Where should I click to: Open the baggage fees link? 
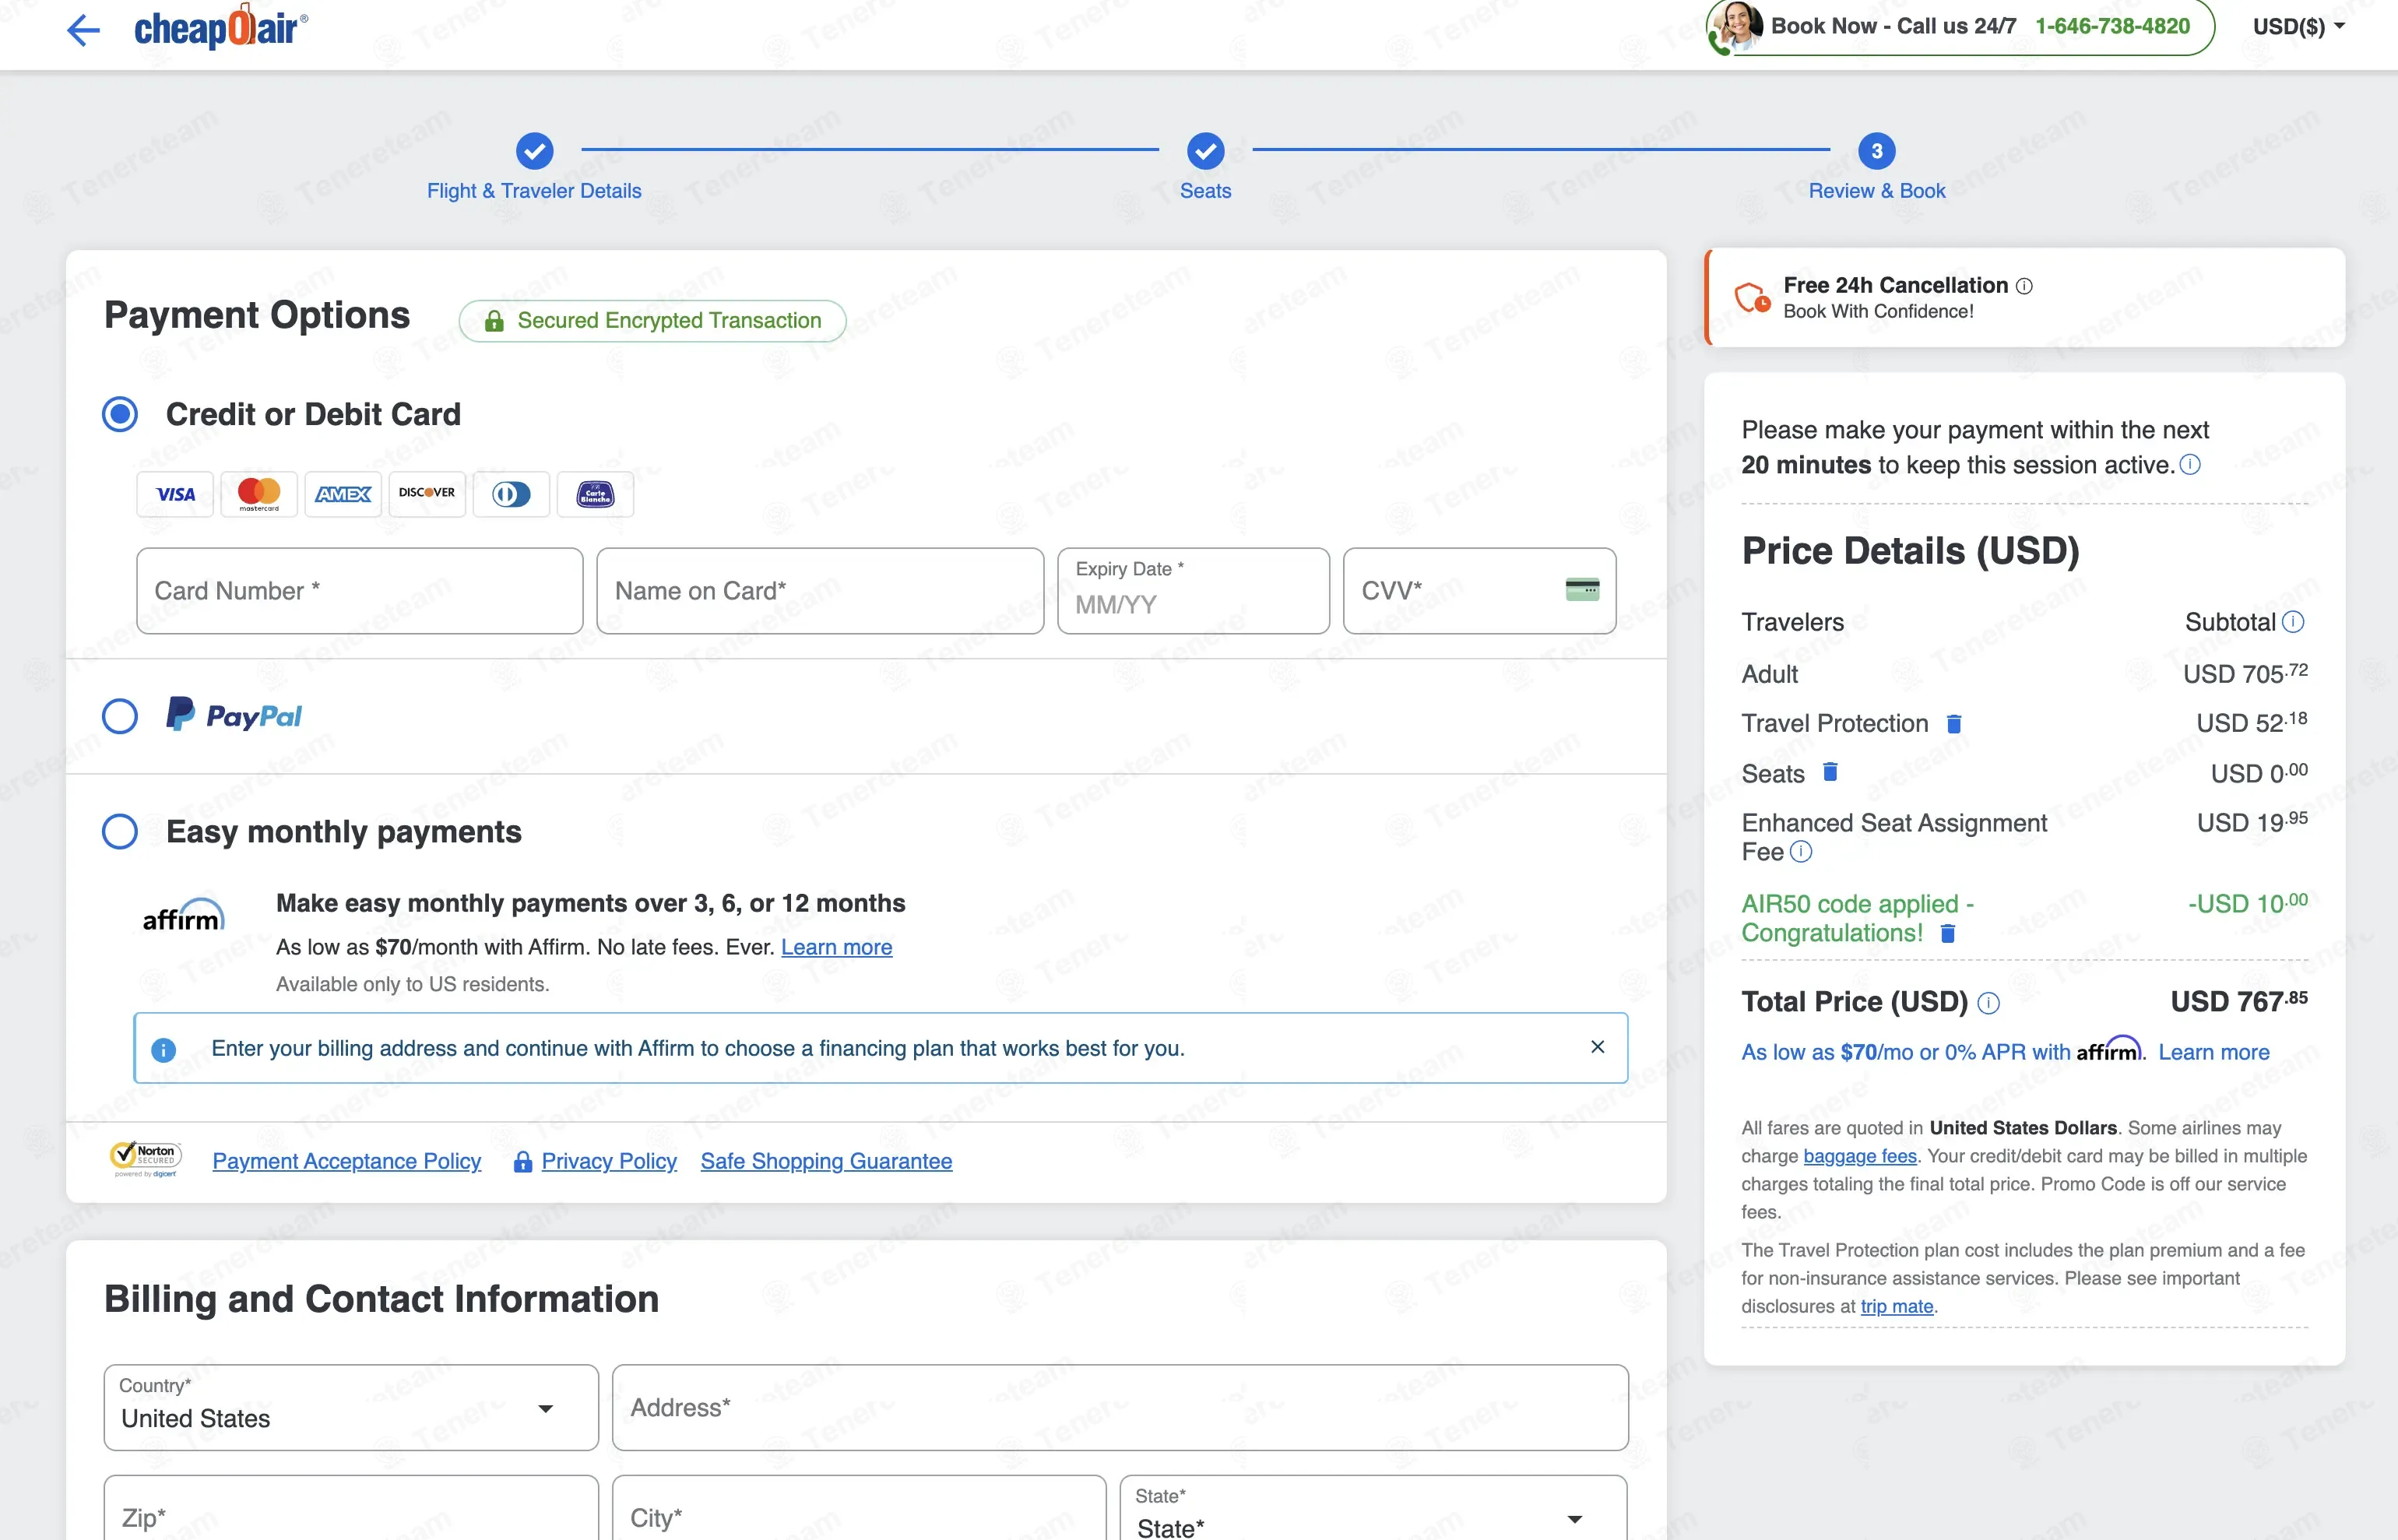[1860, 1156]
